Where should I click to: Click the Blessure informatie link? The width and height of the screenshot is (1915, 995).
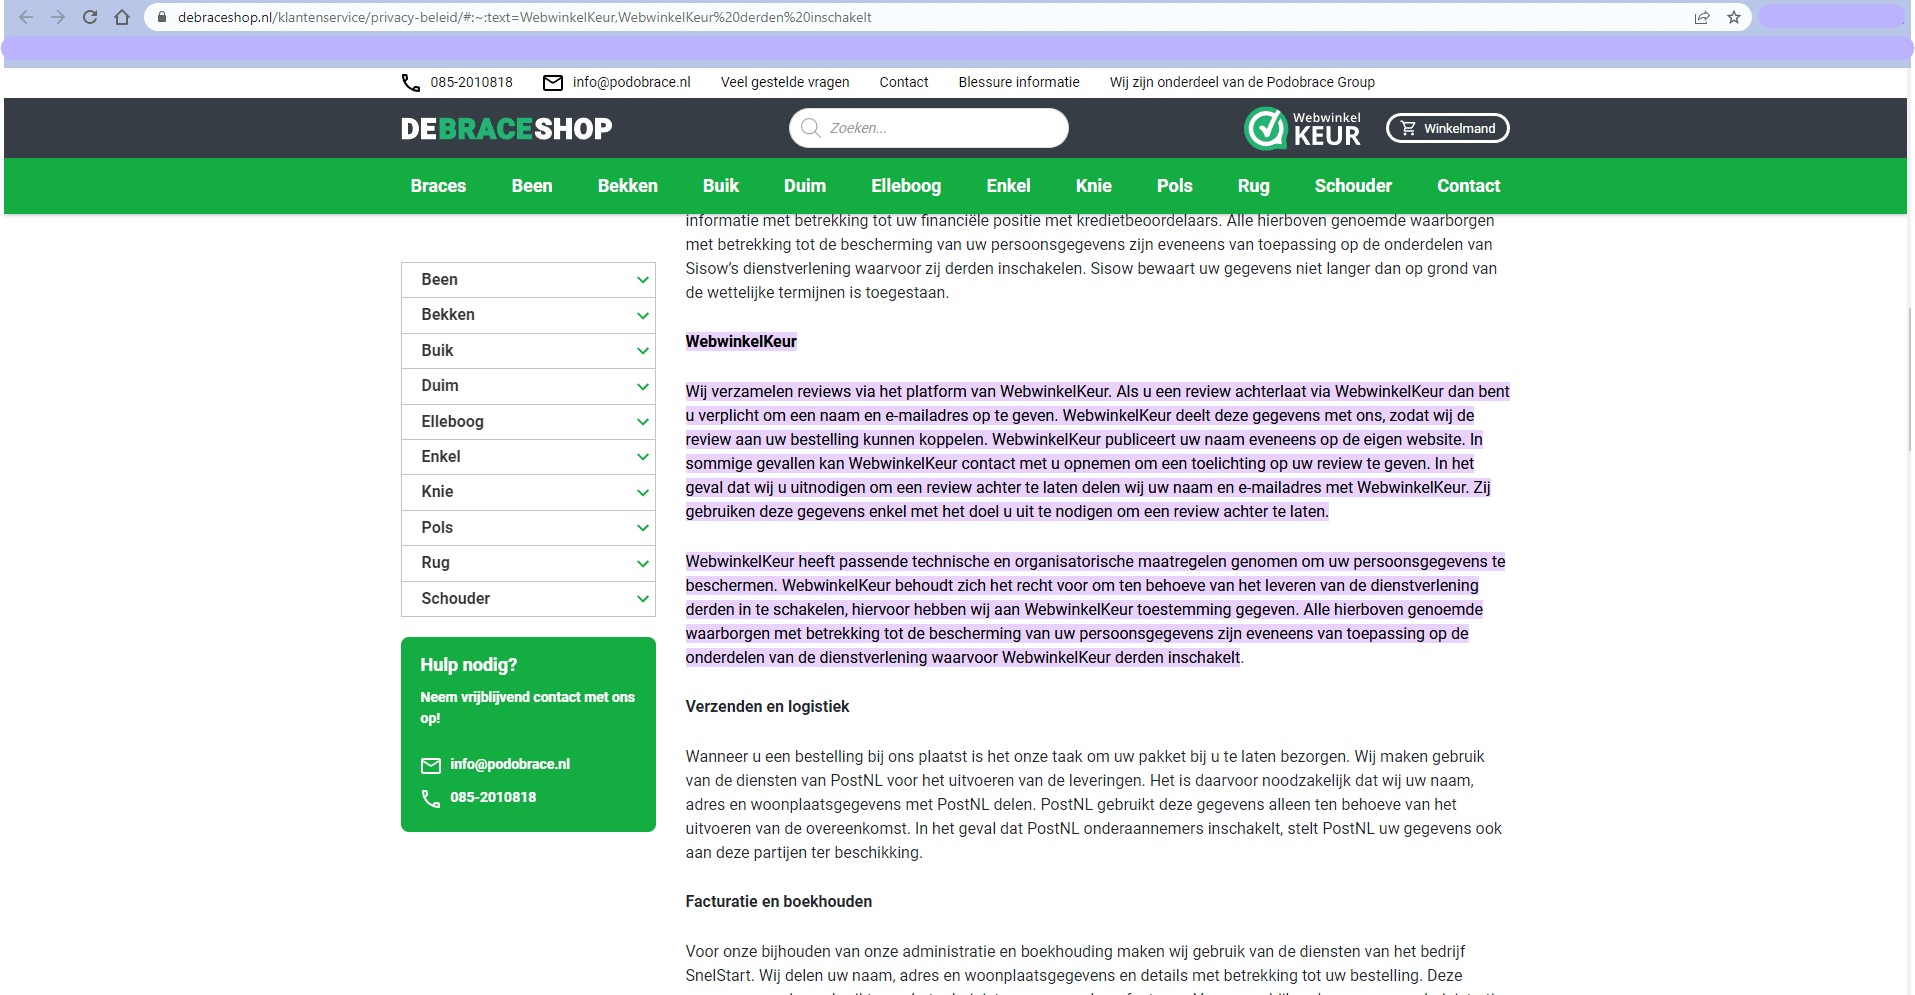click(1018, 83)
